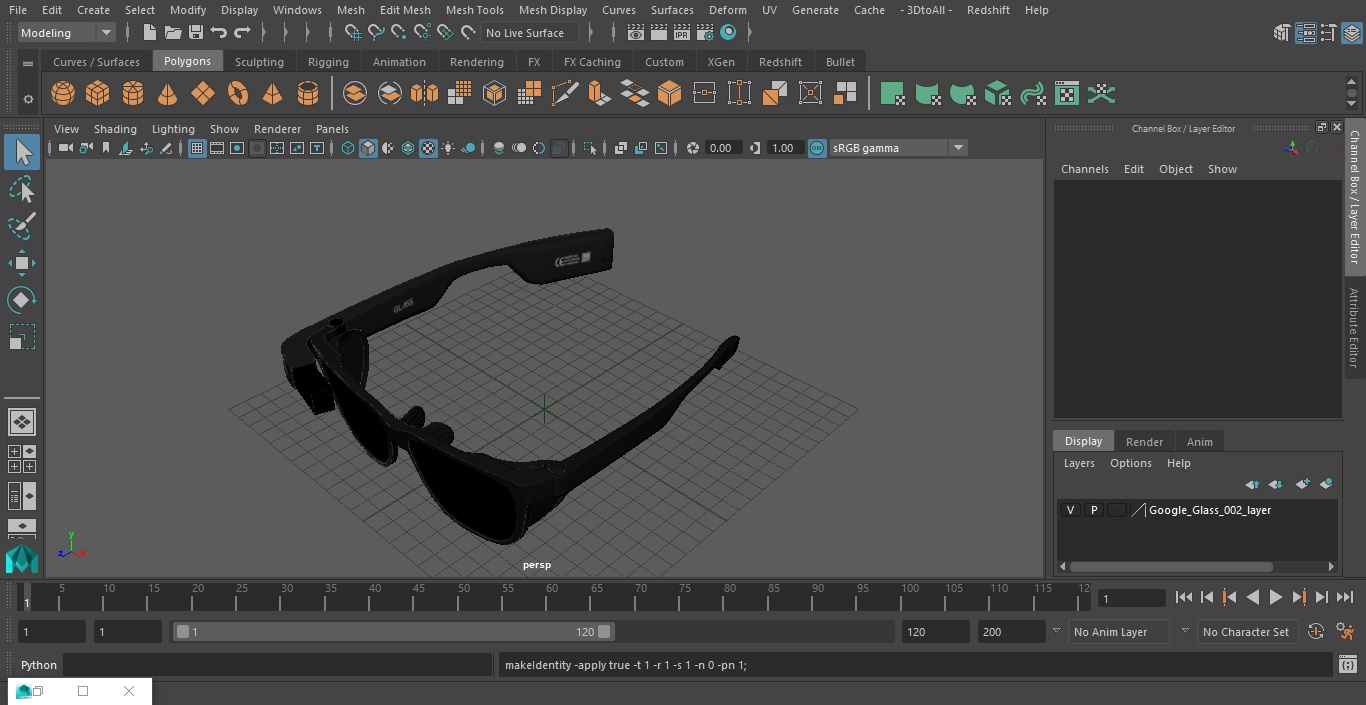
Task: Toggle the viewport color management ON button
Action: coord(817,148)
